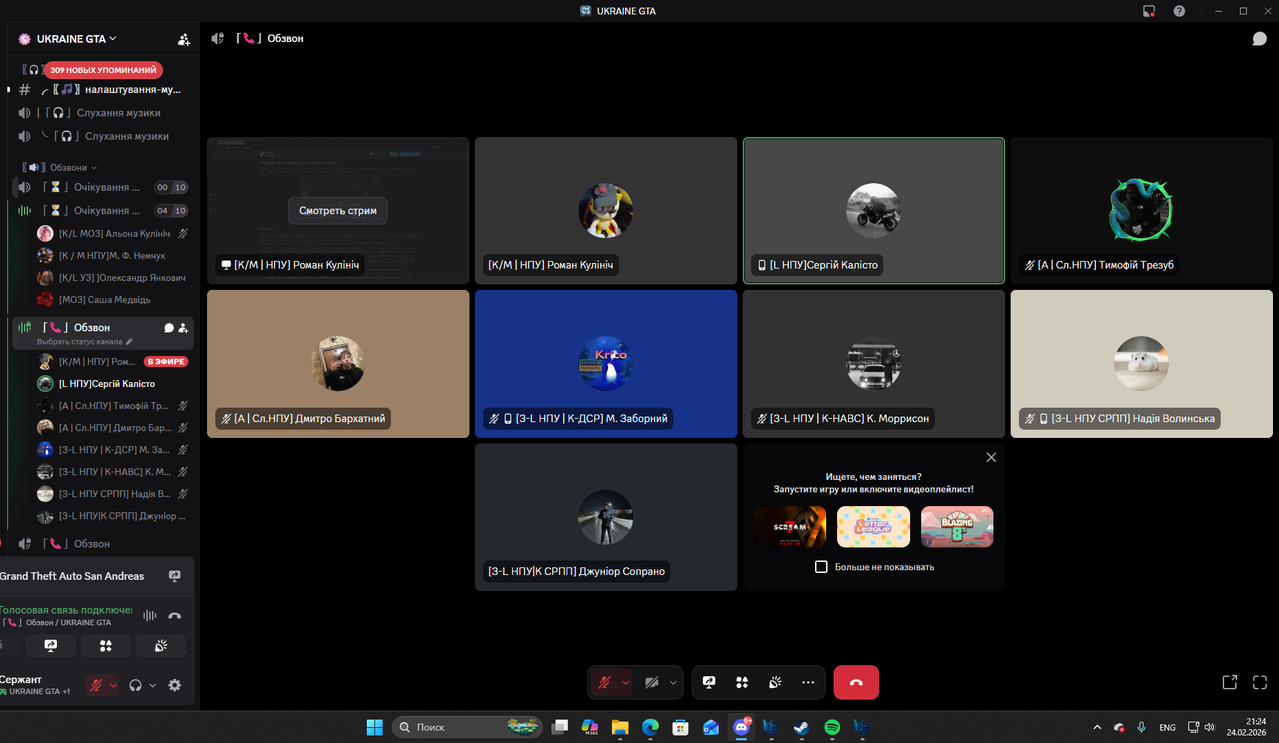Show the call chat bubble icon in header
Screen dimensions: 1279x743
click(x=1259, y=38)
